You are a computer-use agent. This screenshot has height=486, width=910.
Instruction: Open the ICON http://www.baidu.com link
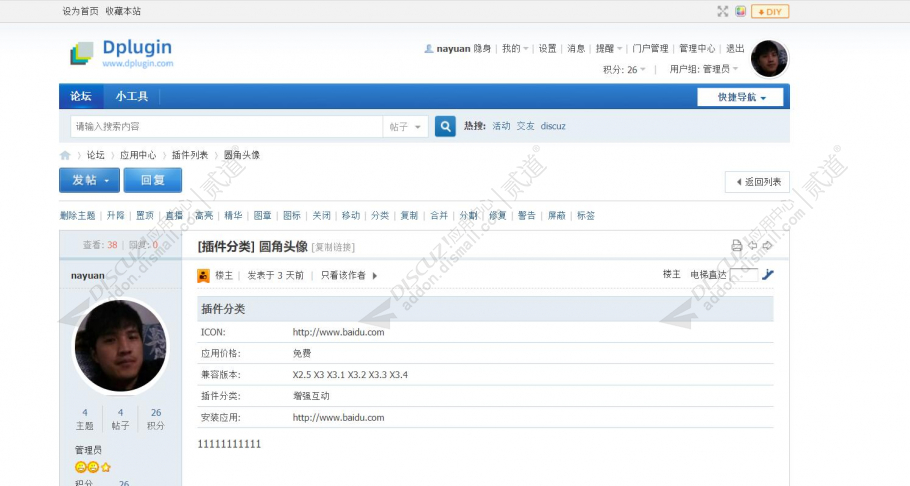point(338,332)
